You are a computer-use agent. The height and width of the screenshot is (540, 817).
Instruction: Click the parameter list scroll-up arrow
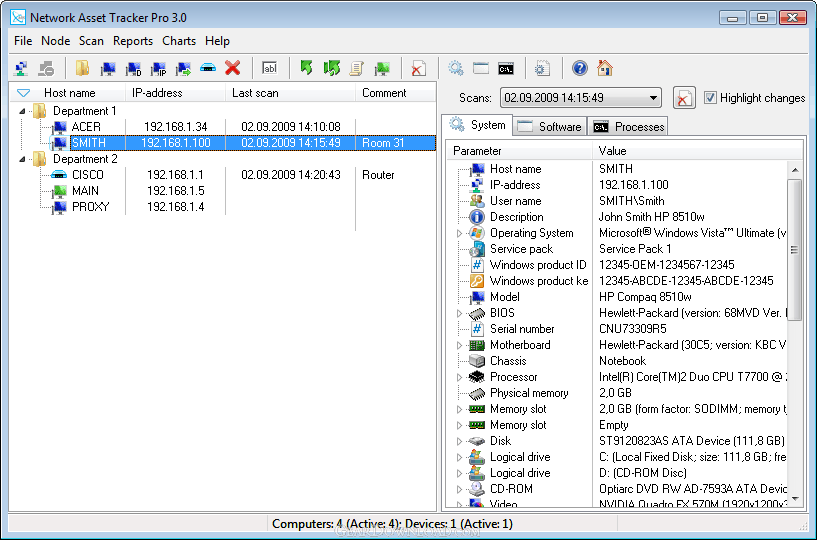[795, 169]
